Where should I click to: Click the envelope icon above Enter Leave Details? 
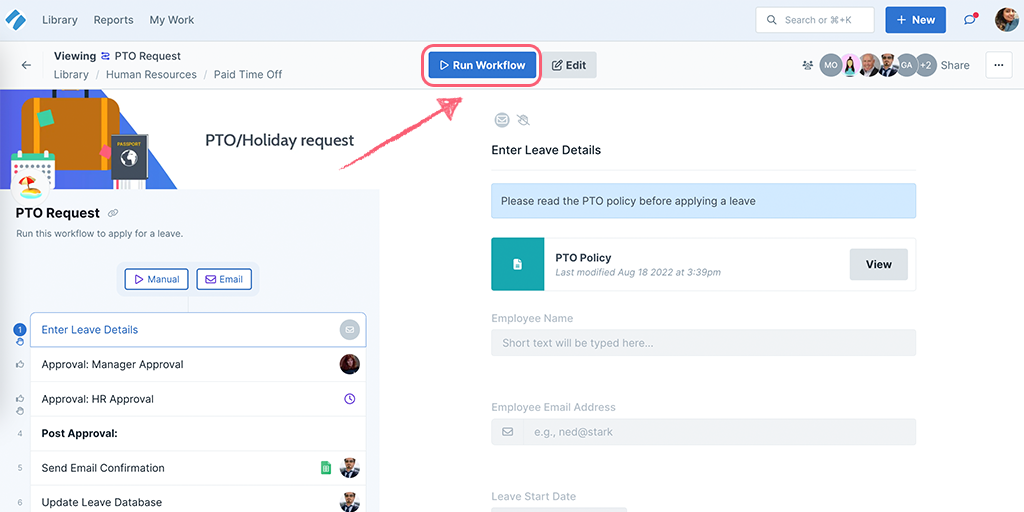[502, 120]
